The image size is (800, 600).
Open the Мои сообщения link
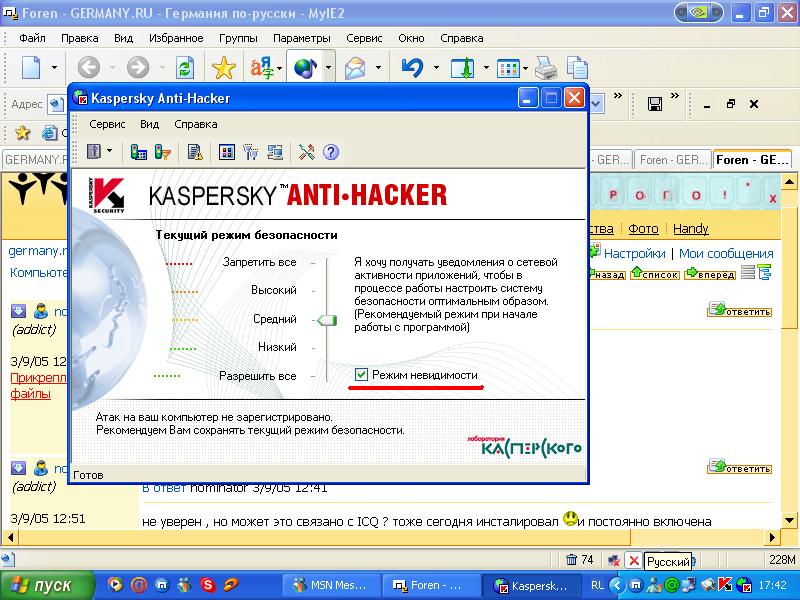(726, 254)
